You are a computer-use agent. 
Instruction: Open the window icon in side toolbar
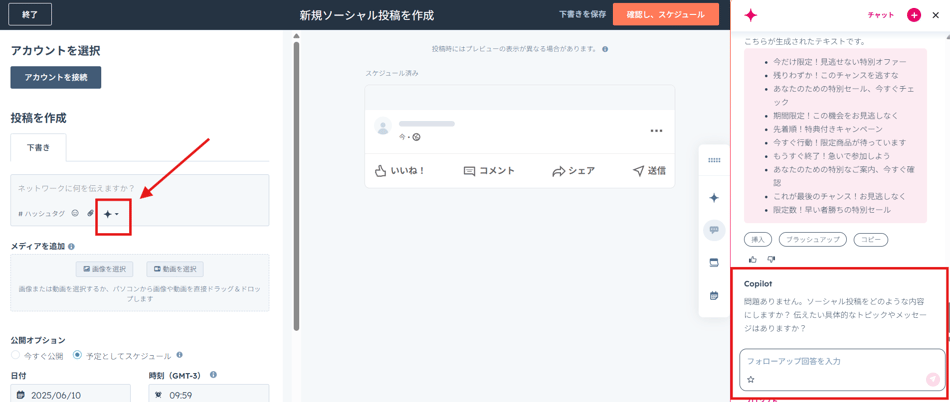click(714, 263)
